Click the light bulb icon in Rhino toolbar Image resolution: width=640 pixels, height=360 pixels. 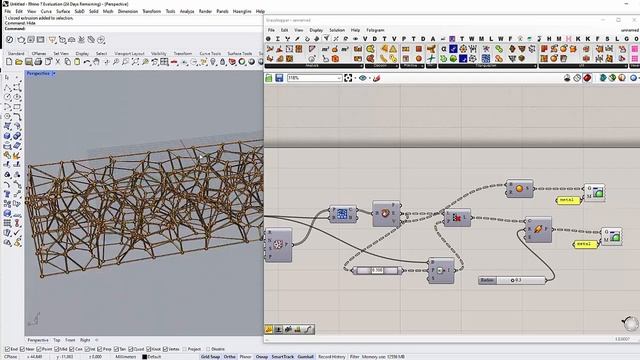point(213,62)
